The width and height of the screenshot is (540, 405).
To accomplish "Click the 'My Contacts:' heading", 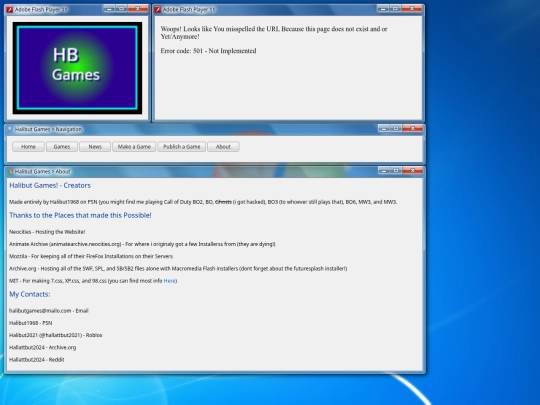I will 30,294.
